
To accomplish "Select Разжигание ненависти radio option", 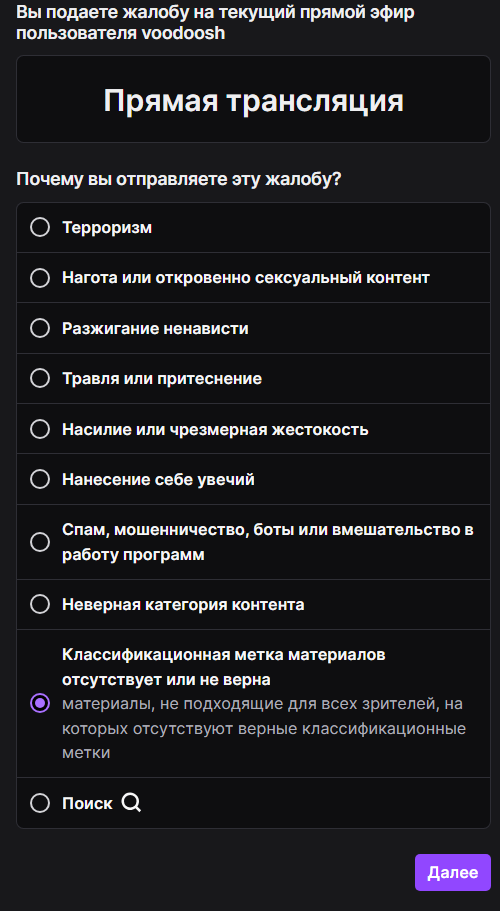I will tap(39, 328).
